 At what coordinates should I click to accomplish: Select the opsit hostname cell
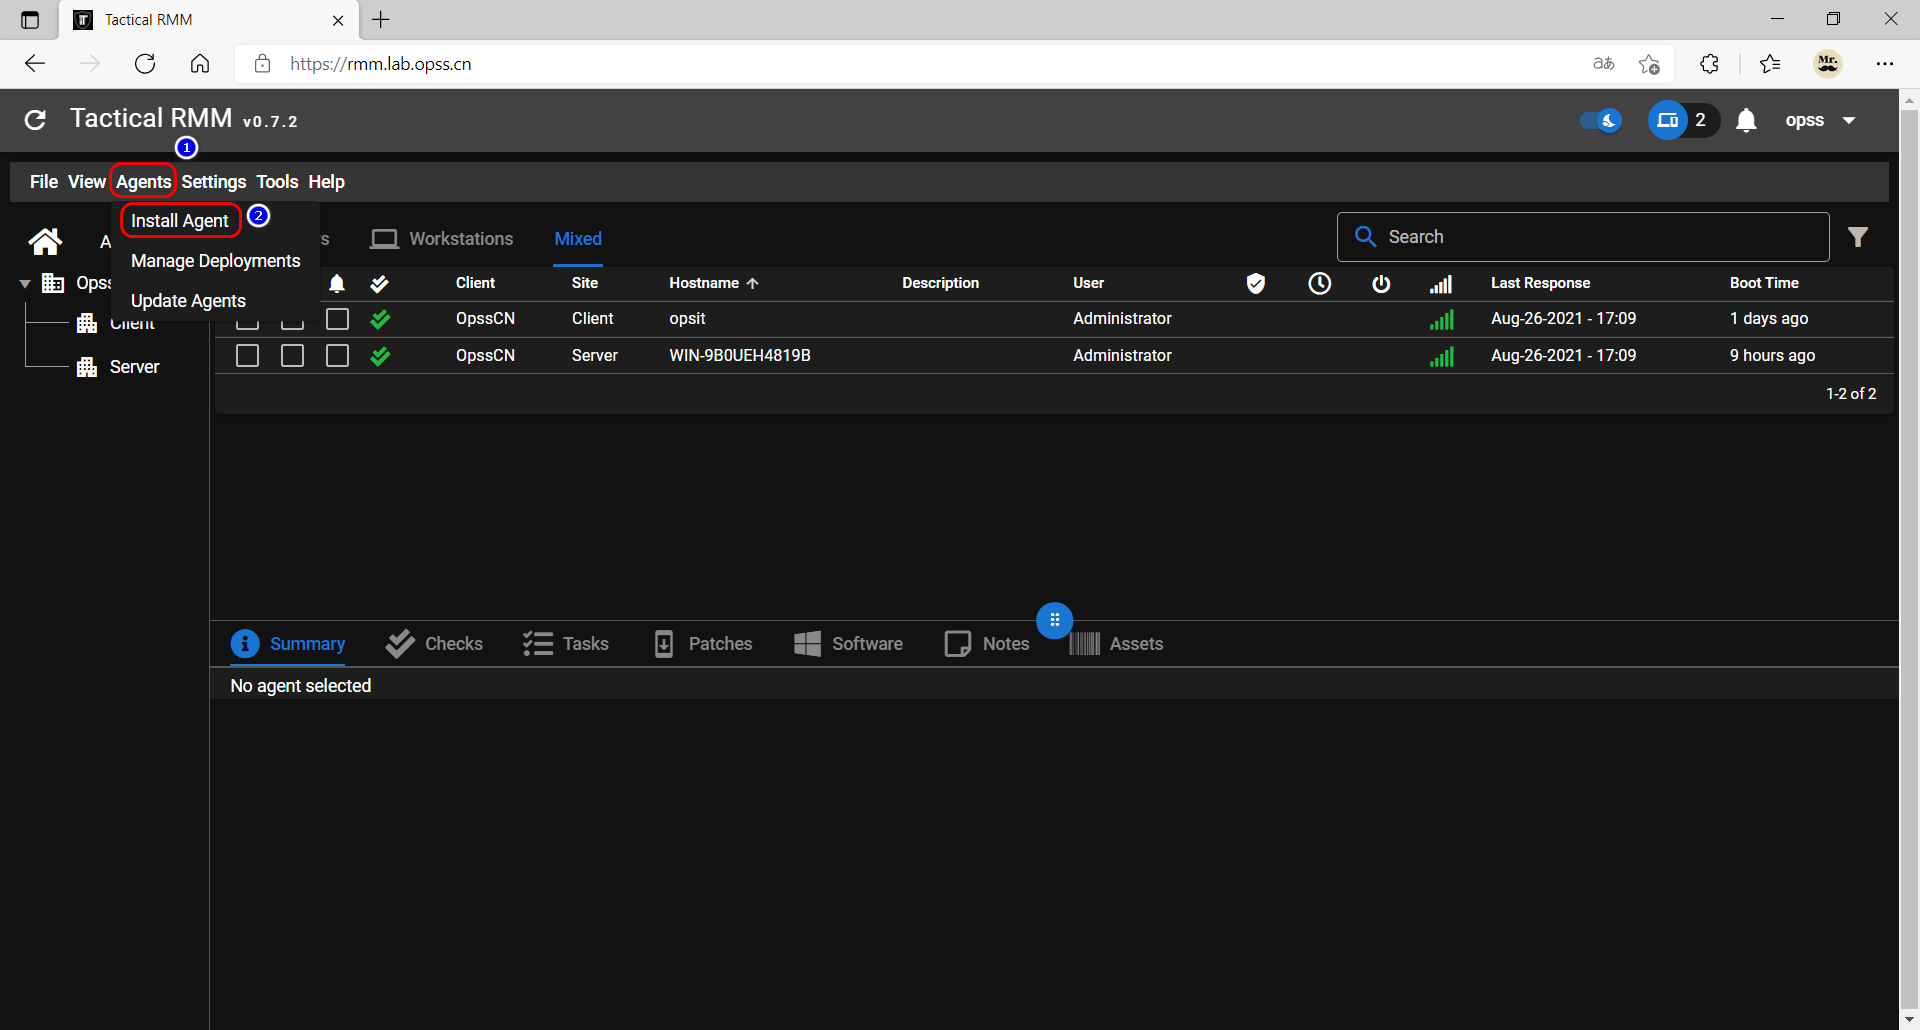click(x=687, y=319)
